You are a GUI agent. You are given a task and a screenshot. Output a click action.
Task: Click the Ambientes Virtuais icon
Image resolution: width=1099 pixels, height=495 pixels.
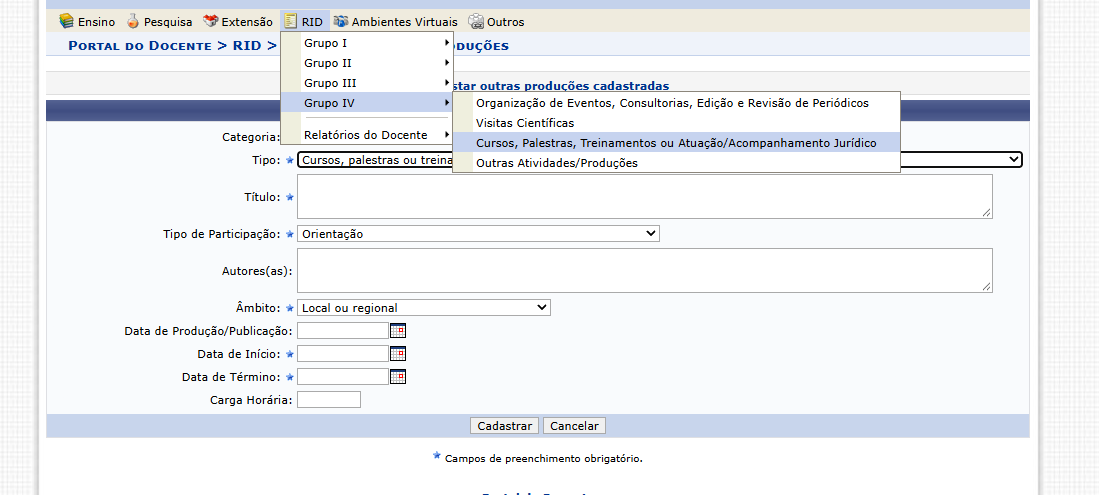pyautogui.click(x=341, y=21)
